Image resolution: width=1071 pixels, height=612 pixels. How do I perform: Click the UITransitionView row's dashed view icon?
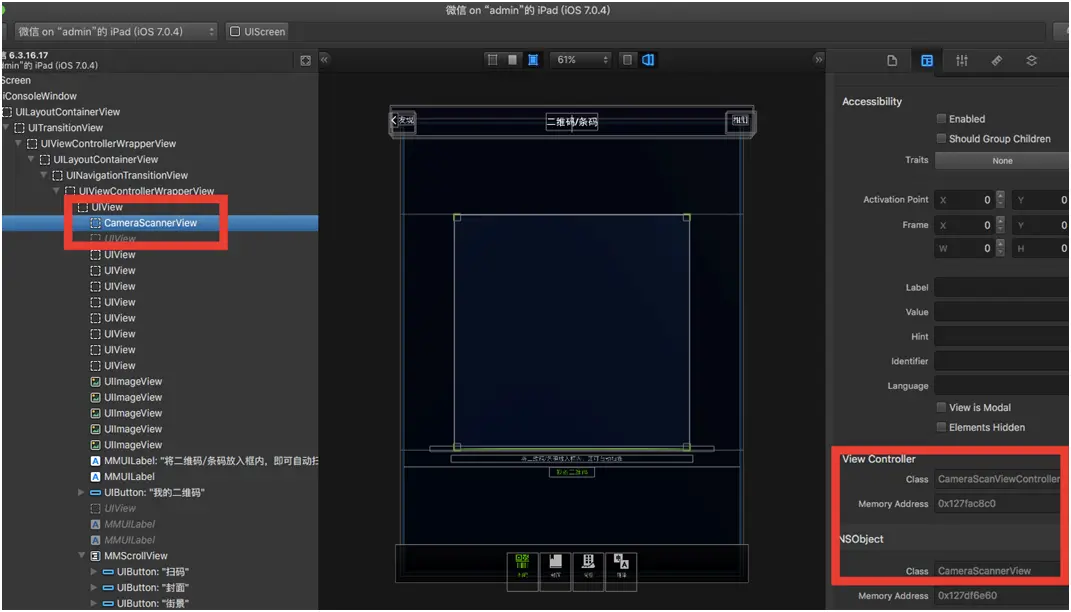[x=19, y=128]
